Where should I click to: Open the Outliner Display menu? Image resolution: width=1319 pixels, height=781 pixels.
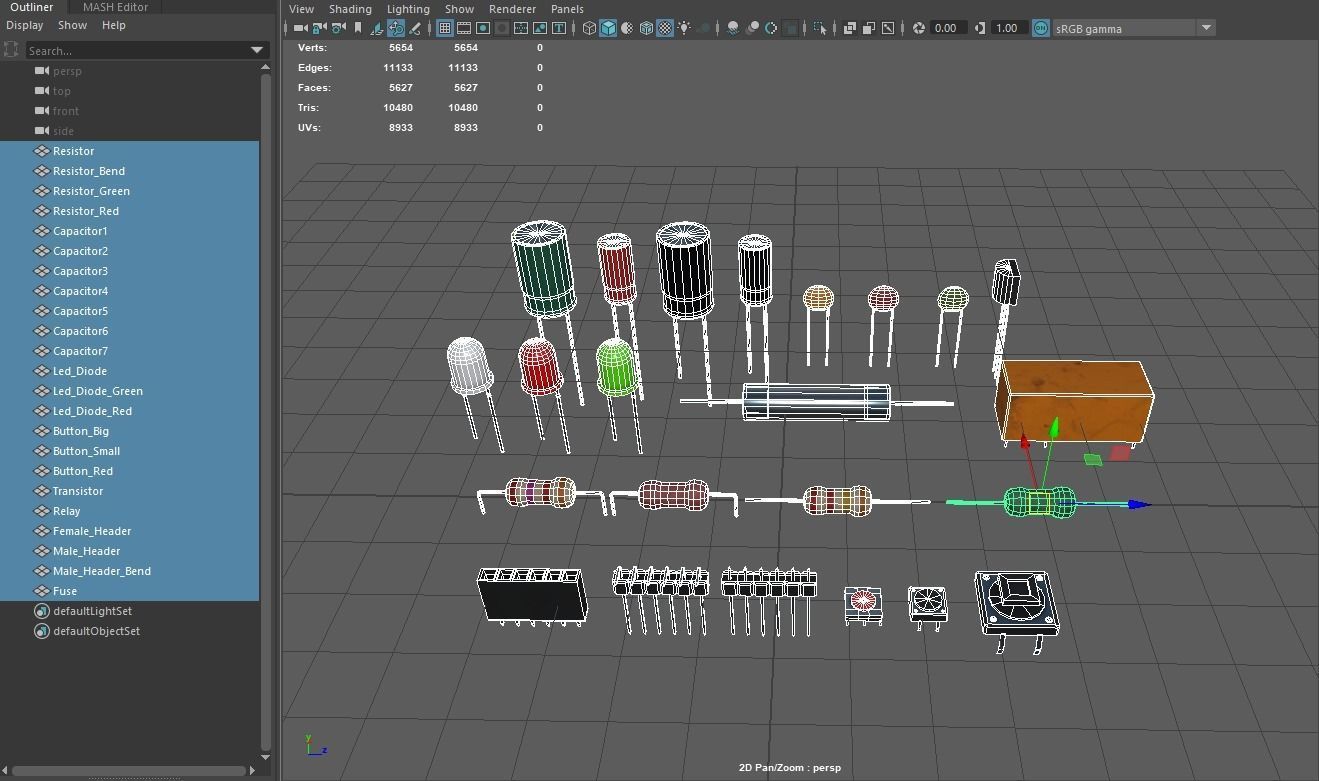[25, 25]
